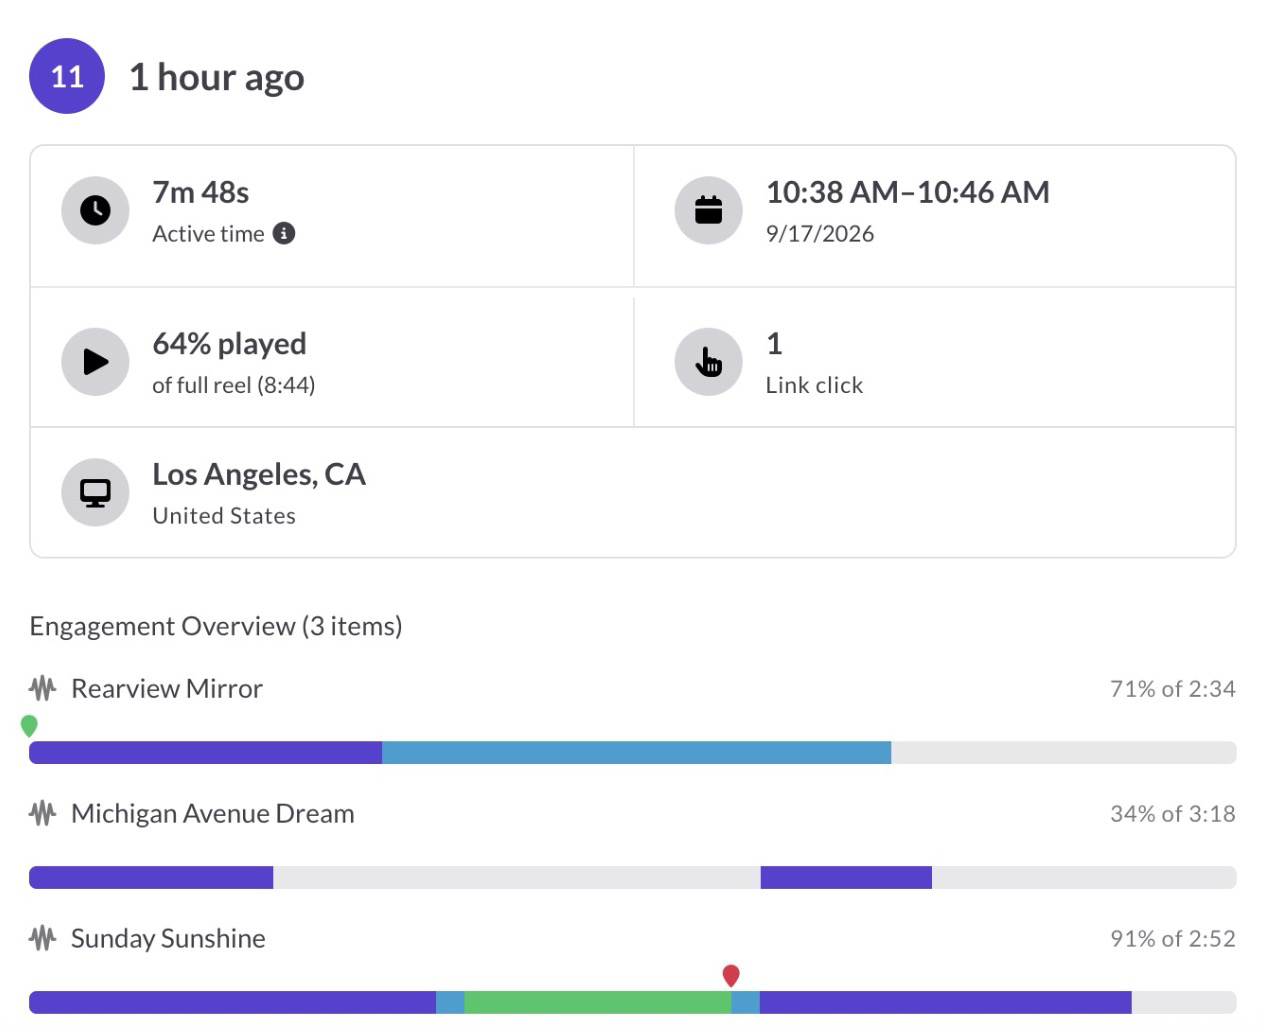
Task: Click the red marker pin above the Sunday Sunshine bar
Action: [x=731, y=976]
